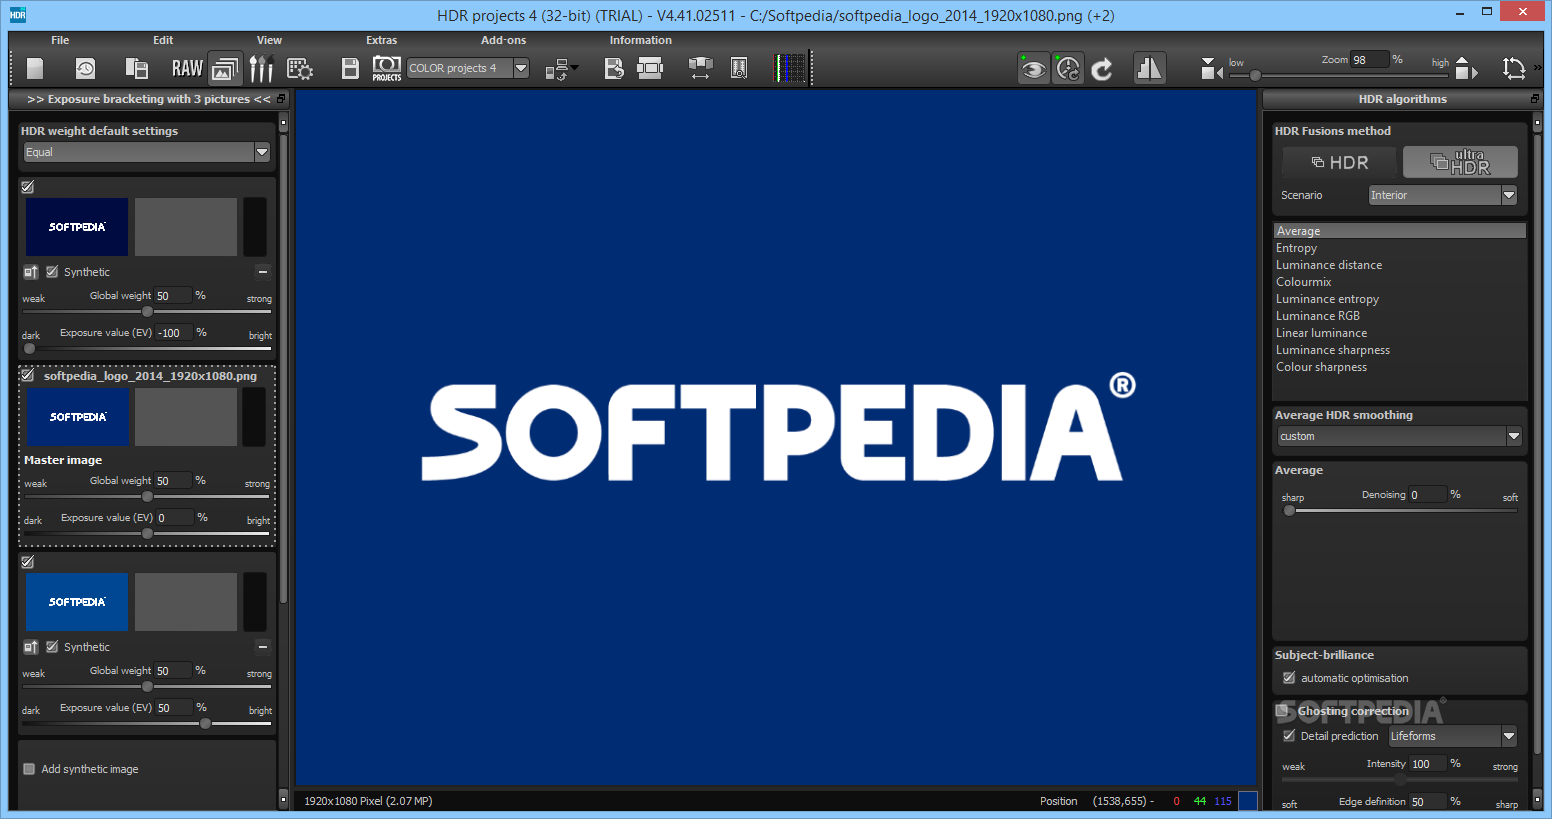Click the Denoising sharp-soft slider

point(1401,510)
